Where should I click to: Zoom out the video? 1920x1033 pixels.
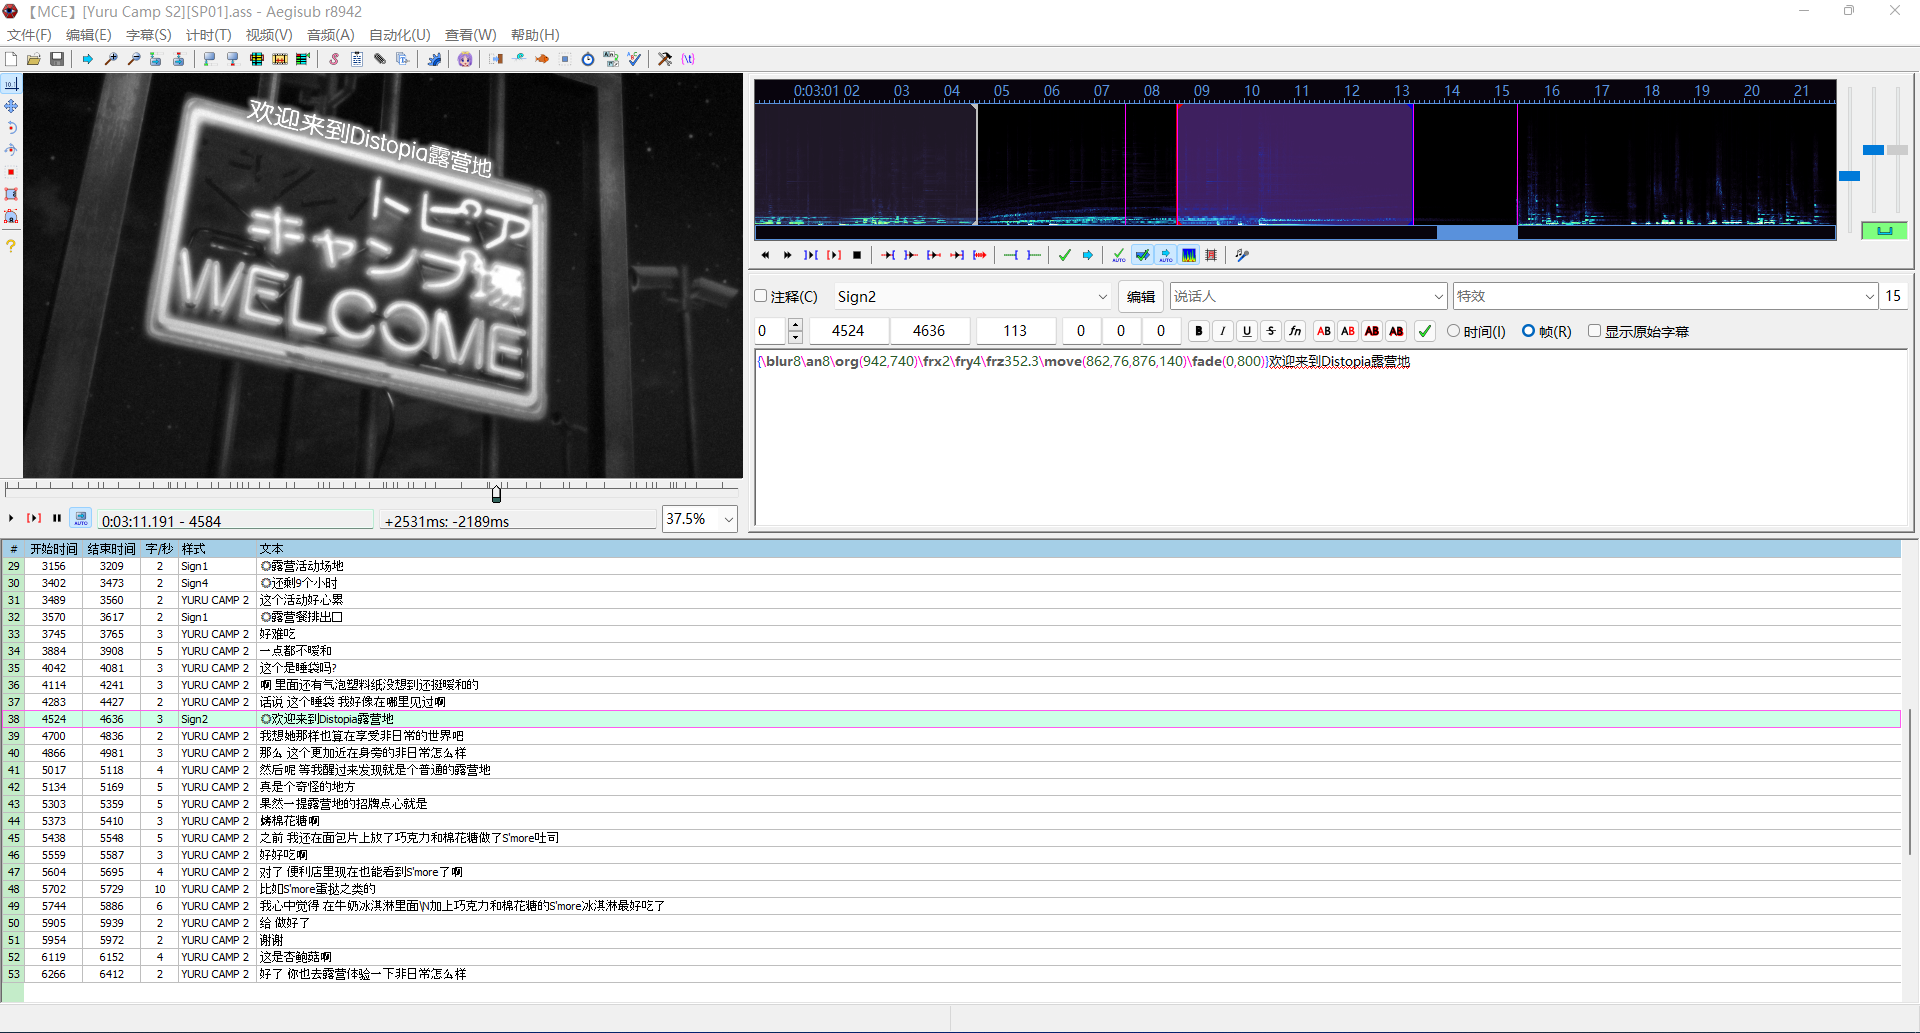click(x=134, y=59)
